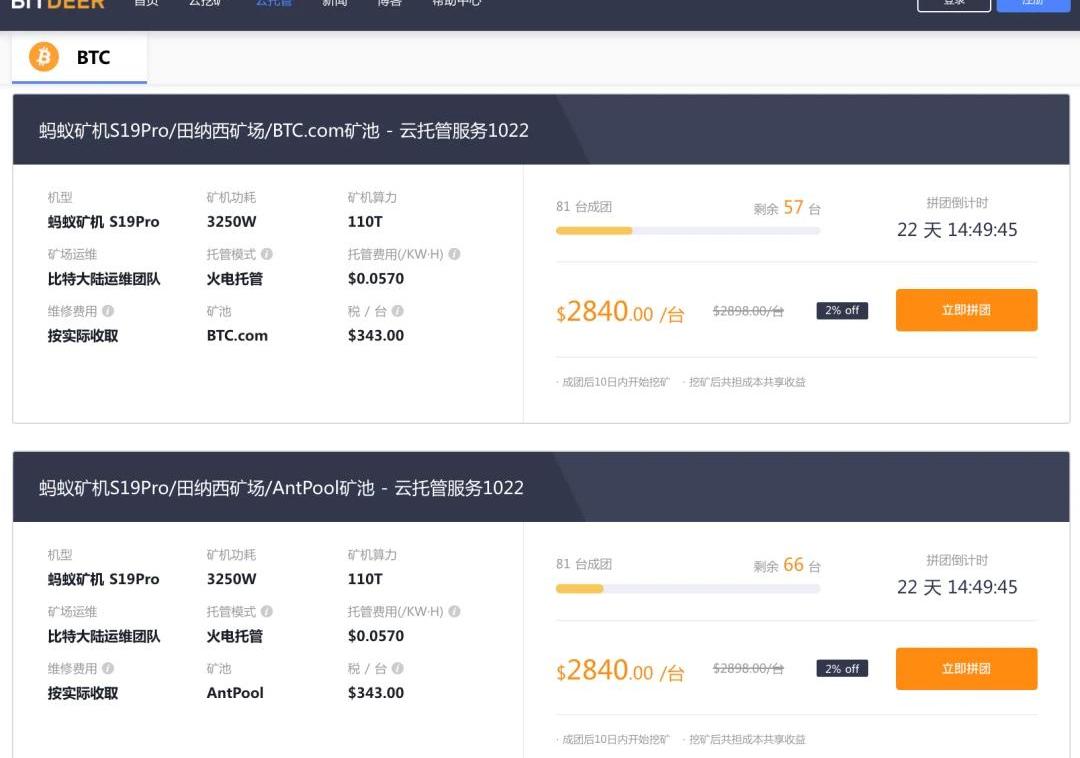Click 按实际收取 in BTC.com矿池 card
The height and width of the screenshot is (758, 1080).
pyautogui.click(x=83, y=336)
